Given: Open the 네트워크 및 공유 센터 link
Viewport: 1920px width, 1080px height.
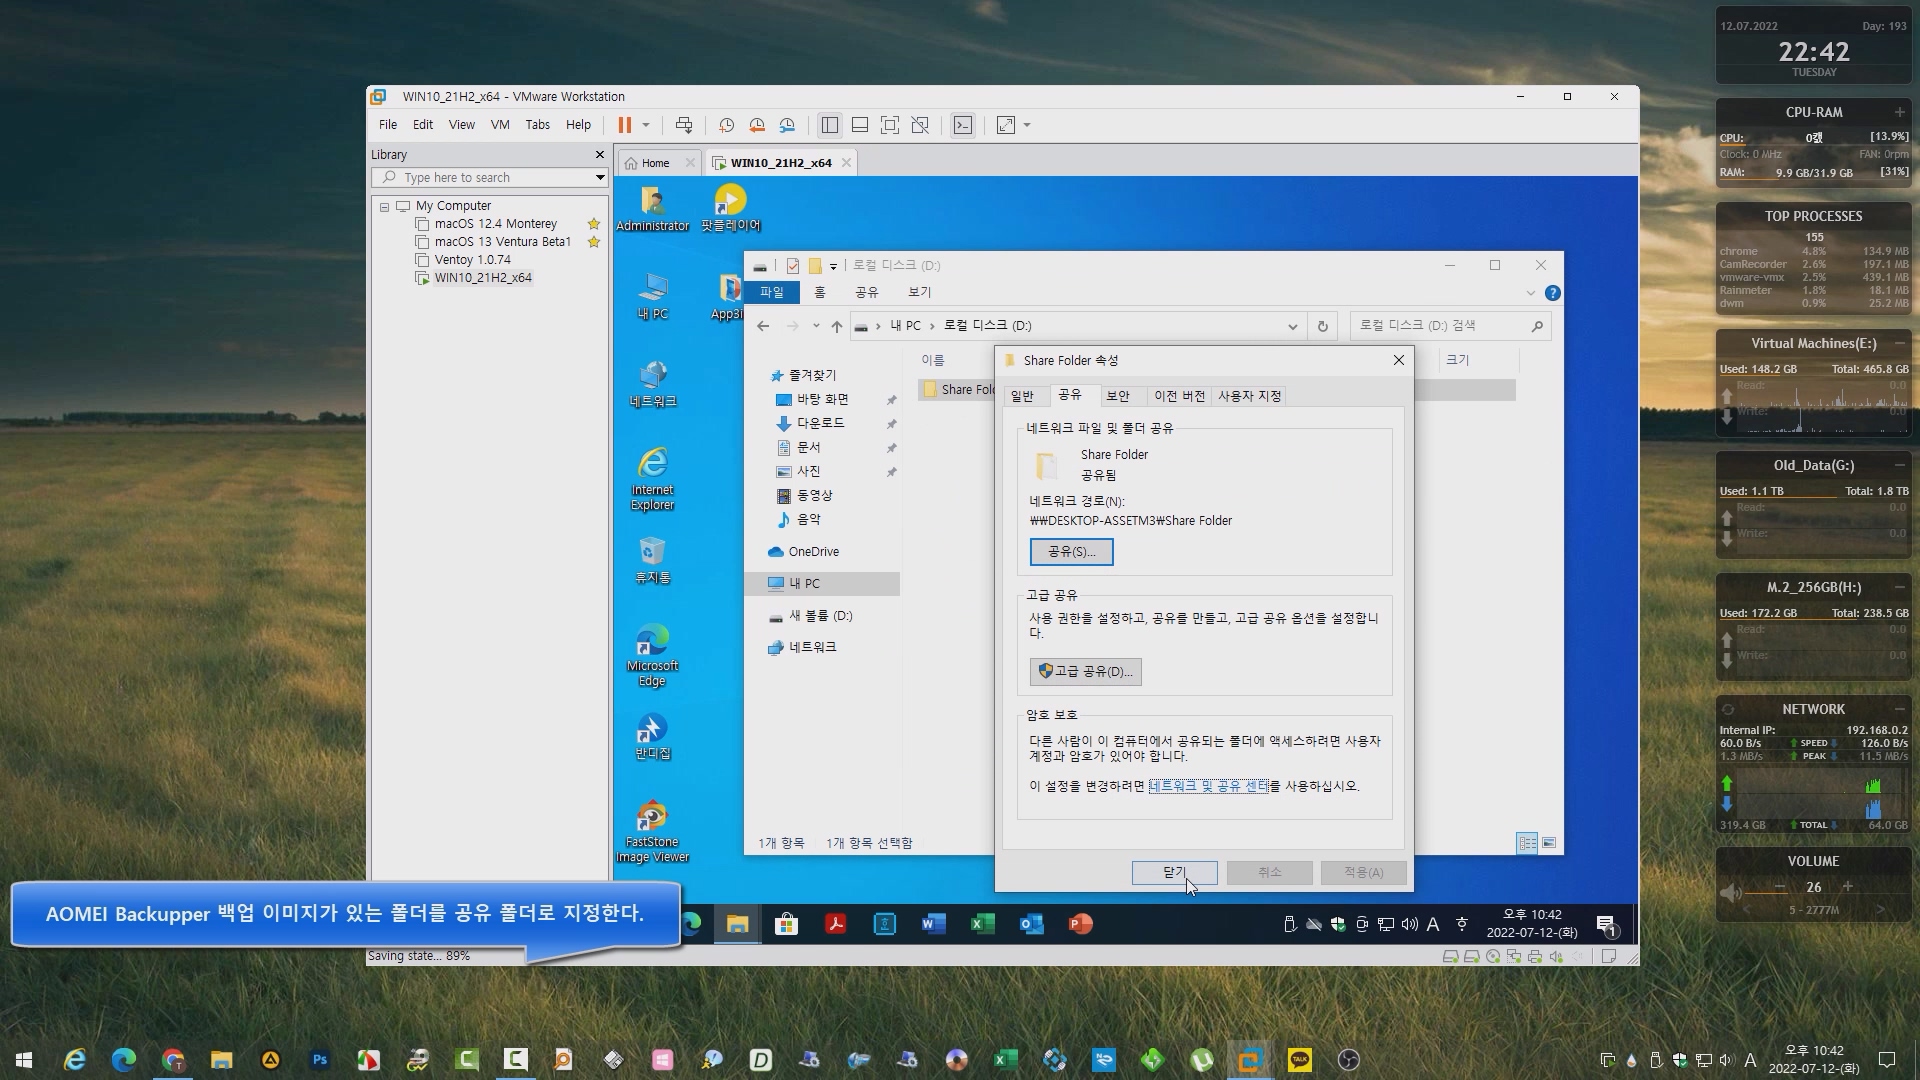Looking at the screenshot, I should (1209, 786).
